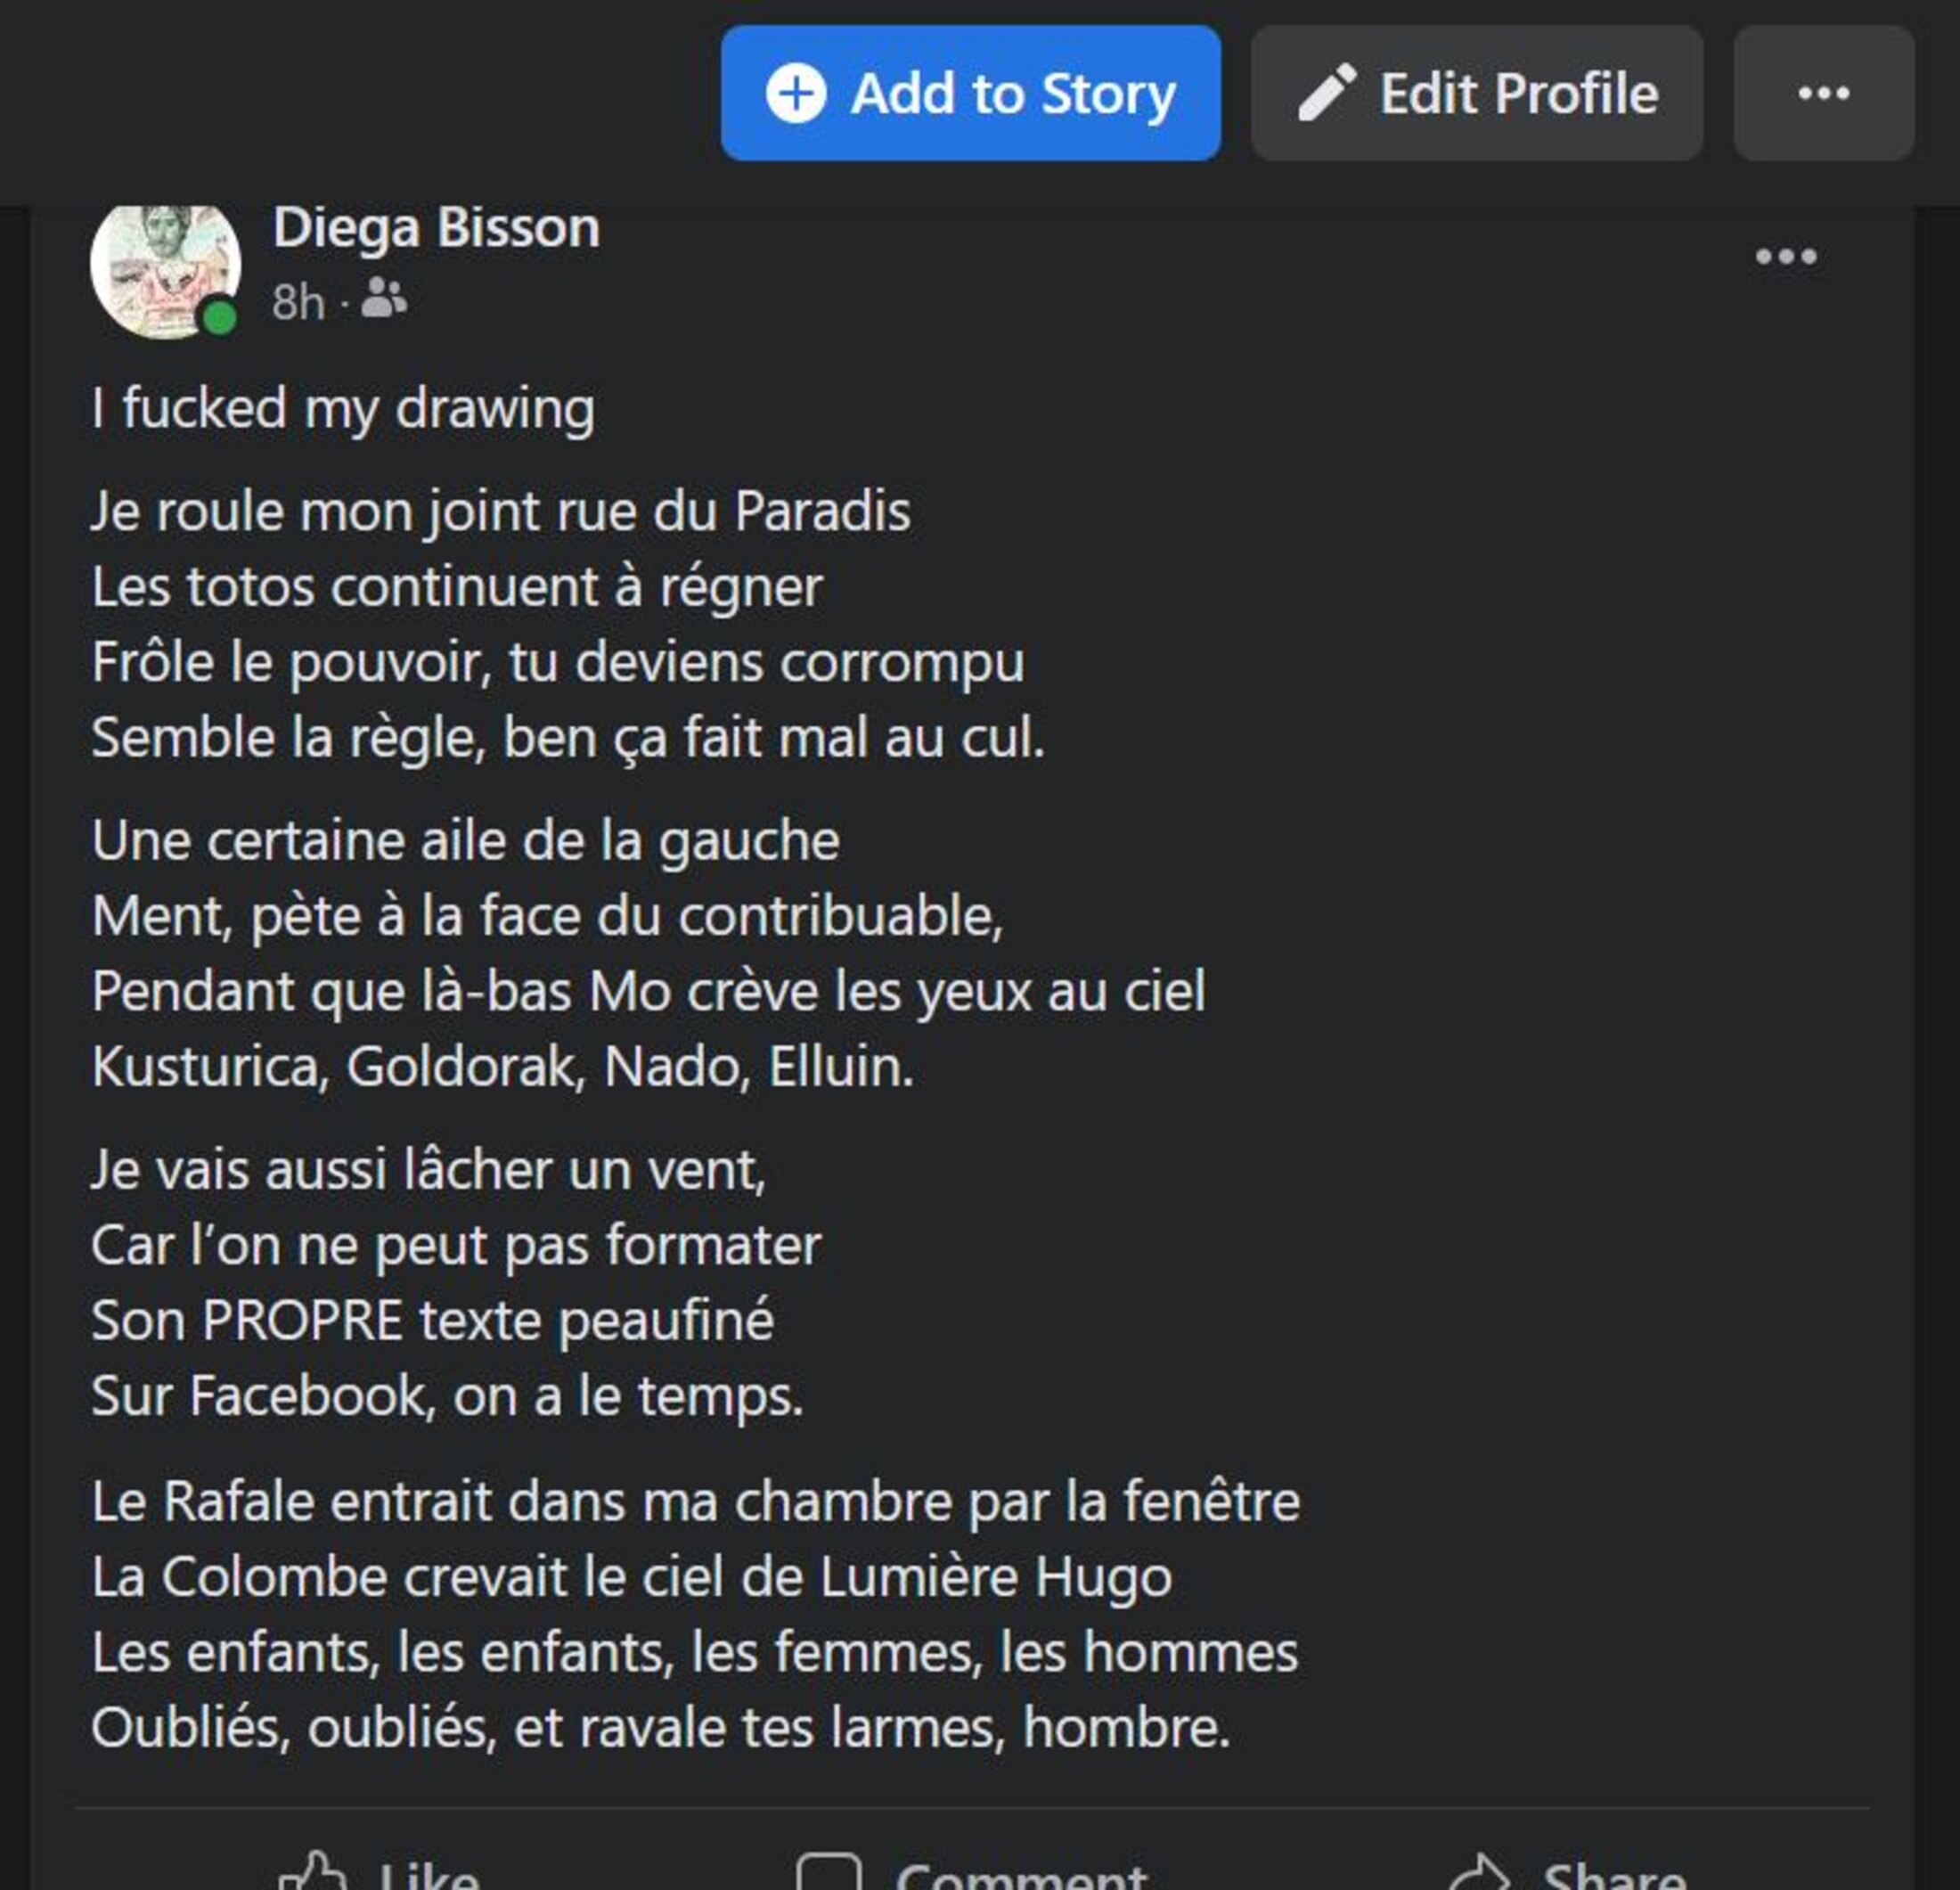The width and height of the screenshot is (1960, 1890).
Task: Click the Share arrow icon
Action: tap(1479, 1874)
